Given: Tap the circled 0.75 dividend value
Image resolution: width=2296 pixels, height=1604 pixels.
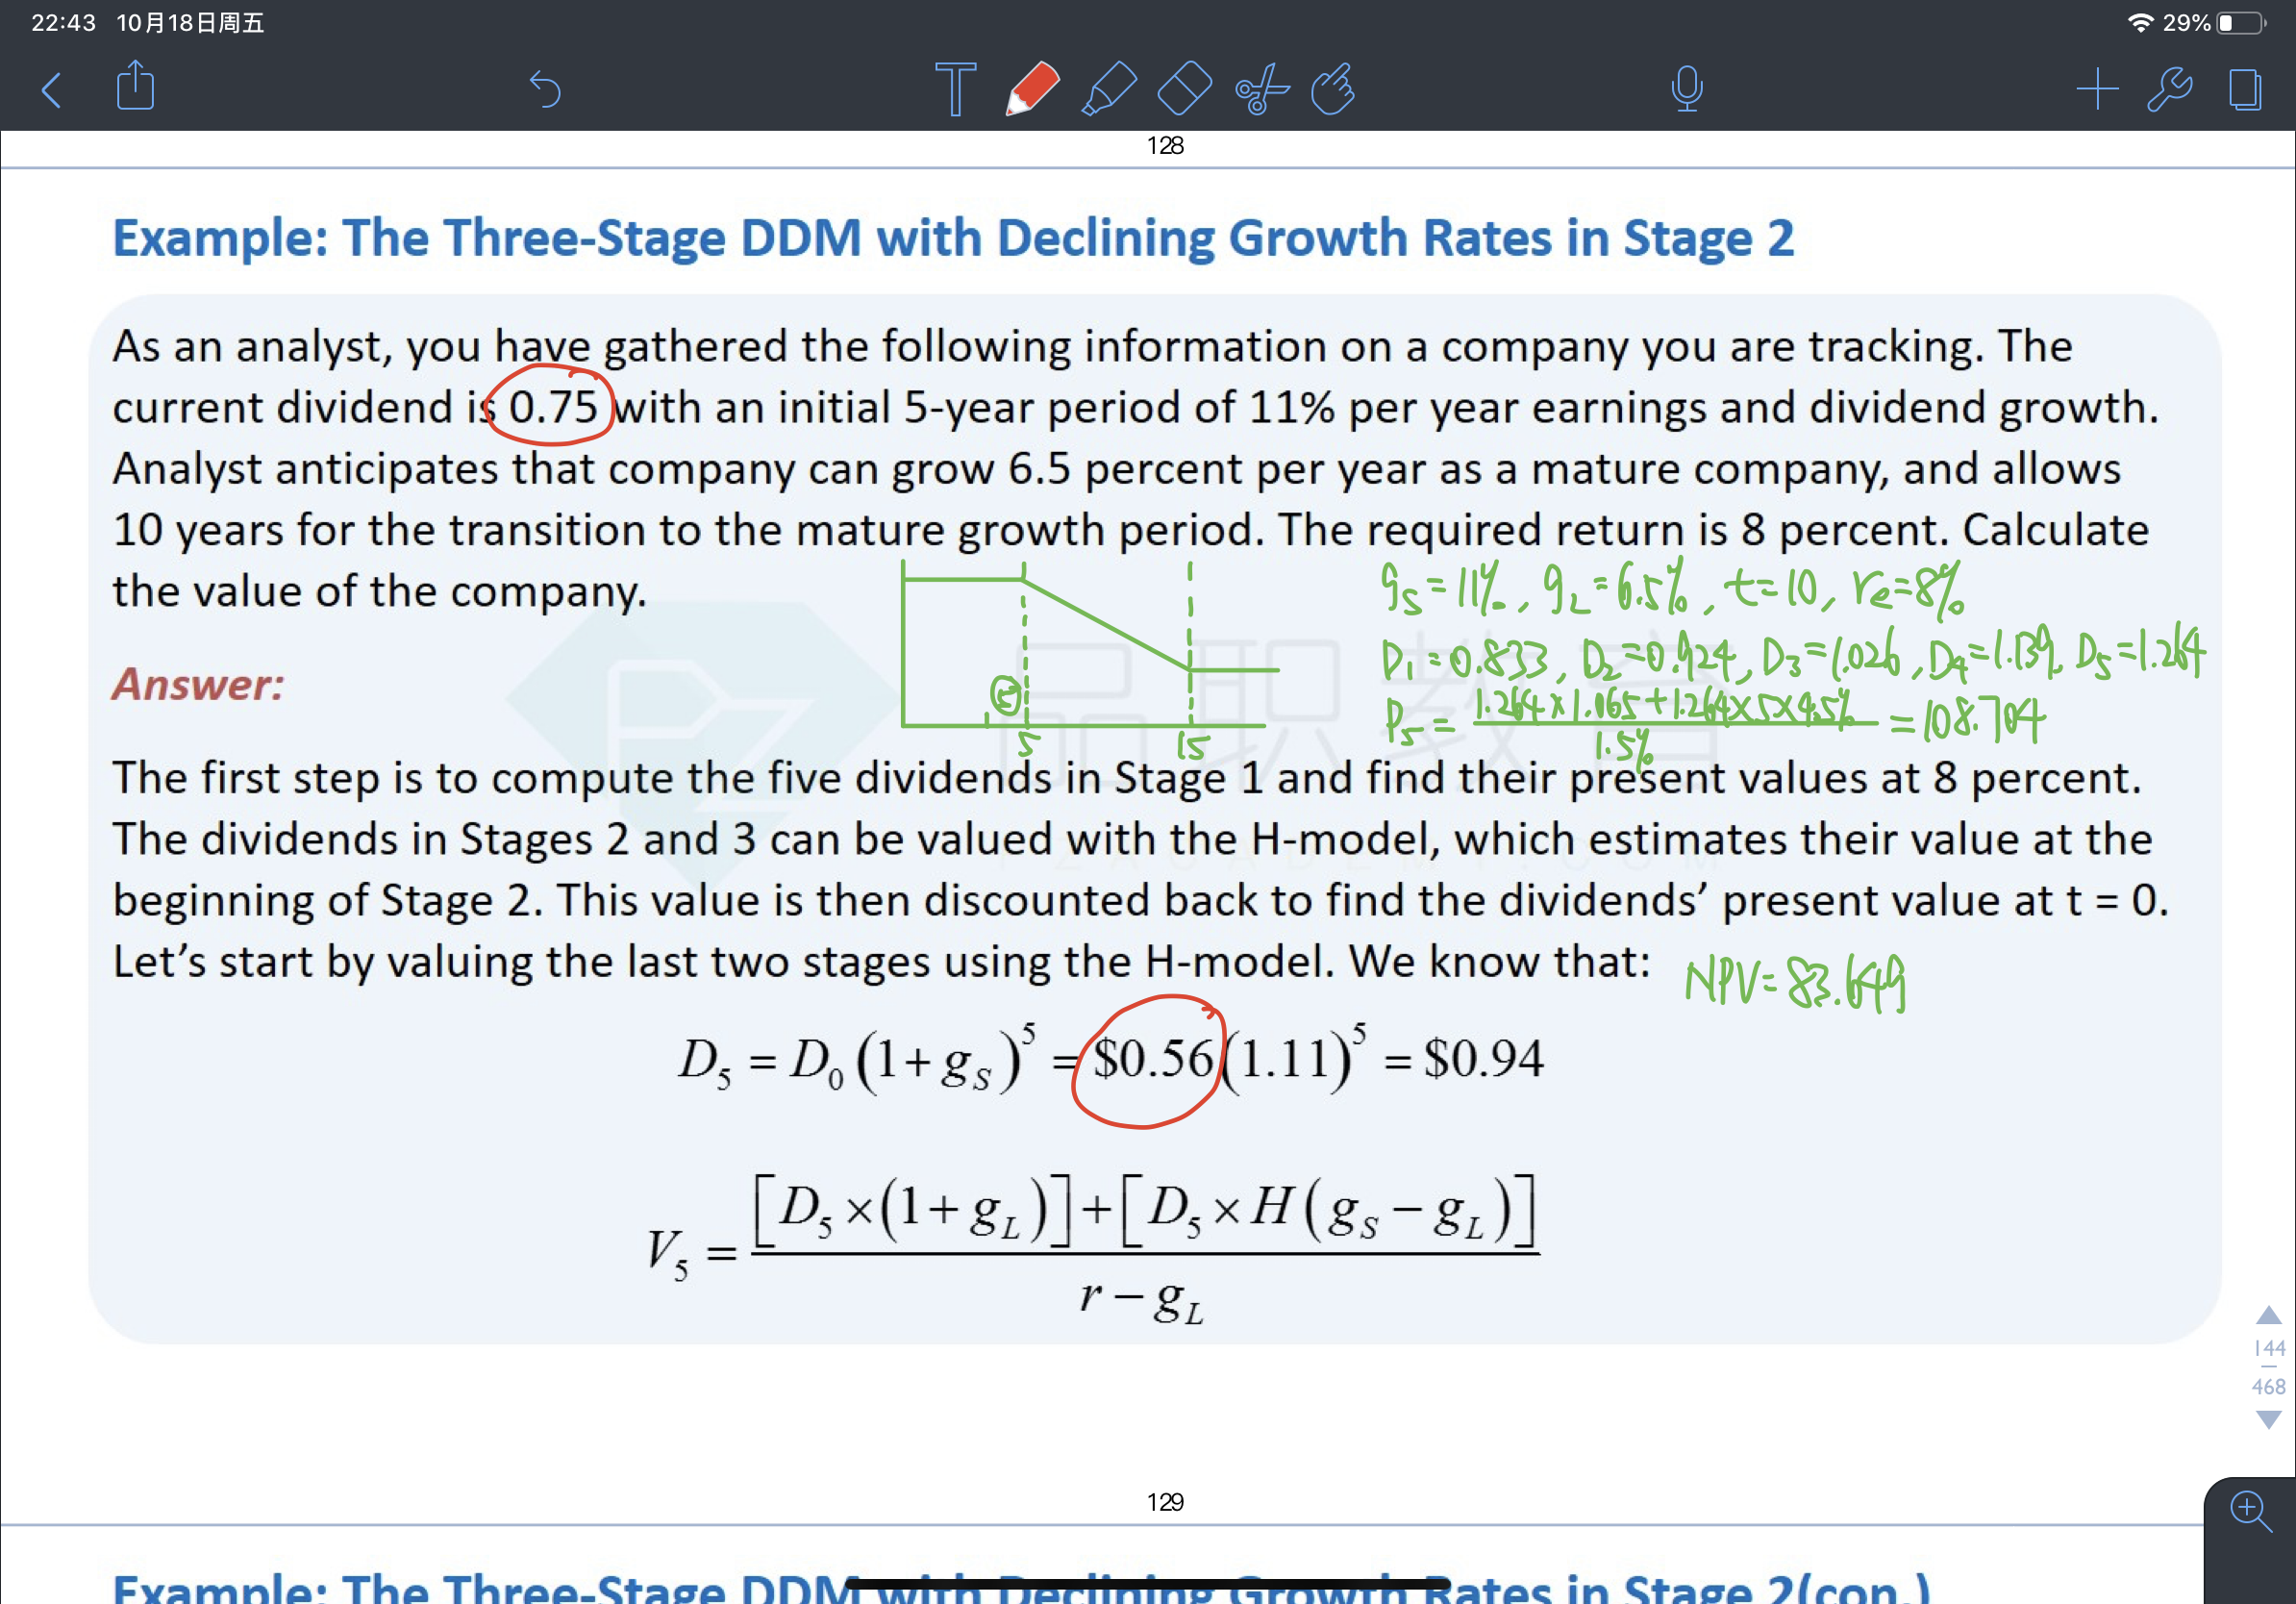Looking at the screenshot, I should [x=549, y=405].
